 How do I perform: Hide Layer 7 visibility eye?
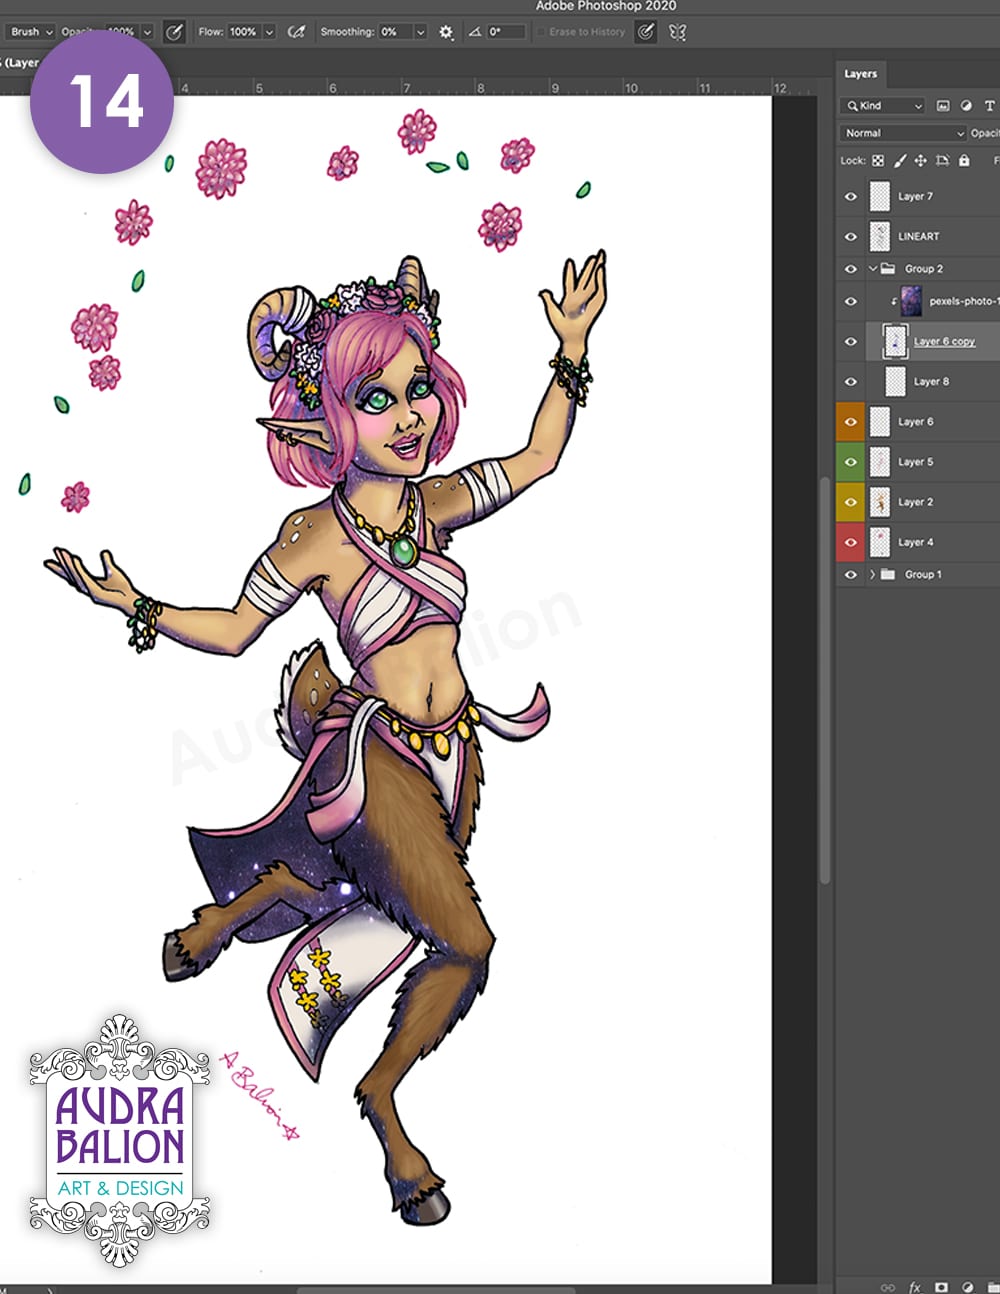(x=851, y=196)
